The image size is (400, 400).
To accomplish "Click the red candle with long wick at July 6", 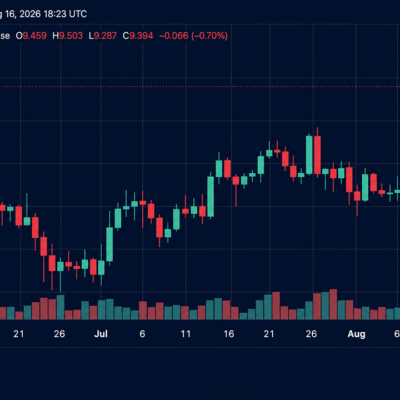I will tap(143, 203).
